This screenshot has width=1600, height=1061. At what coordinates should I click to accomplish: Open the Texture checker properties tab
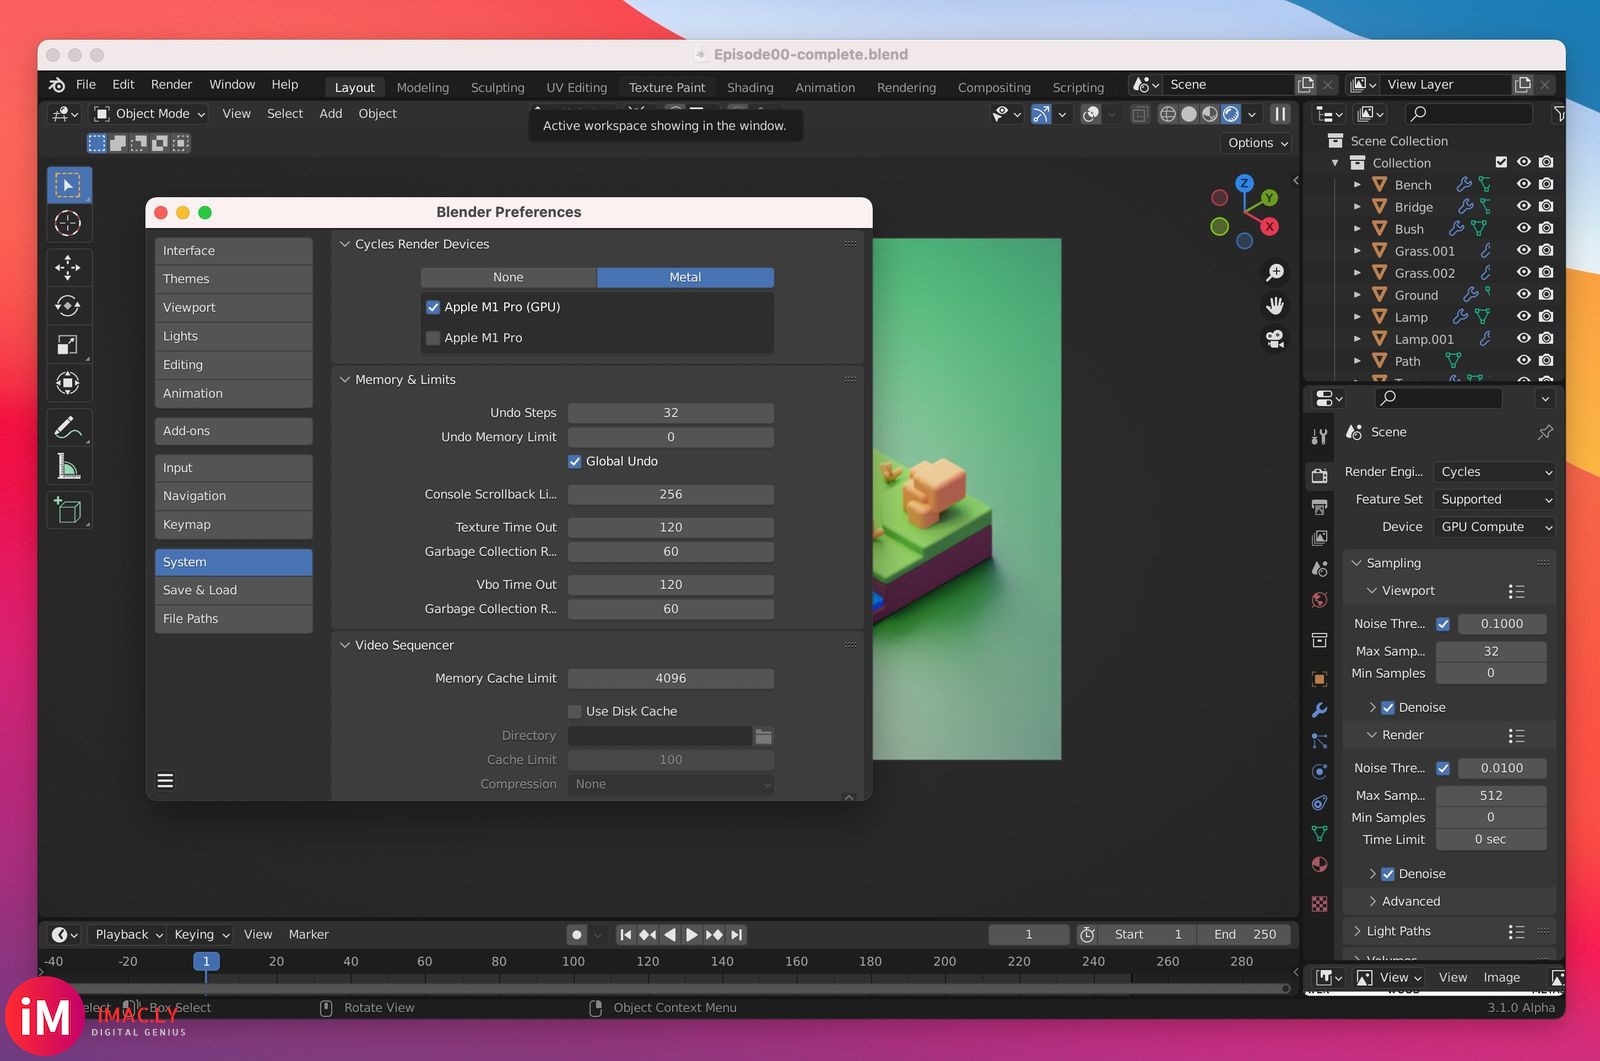coord(1320,903)
